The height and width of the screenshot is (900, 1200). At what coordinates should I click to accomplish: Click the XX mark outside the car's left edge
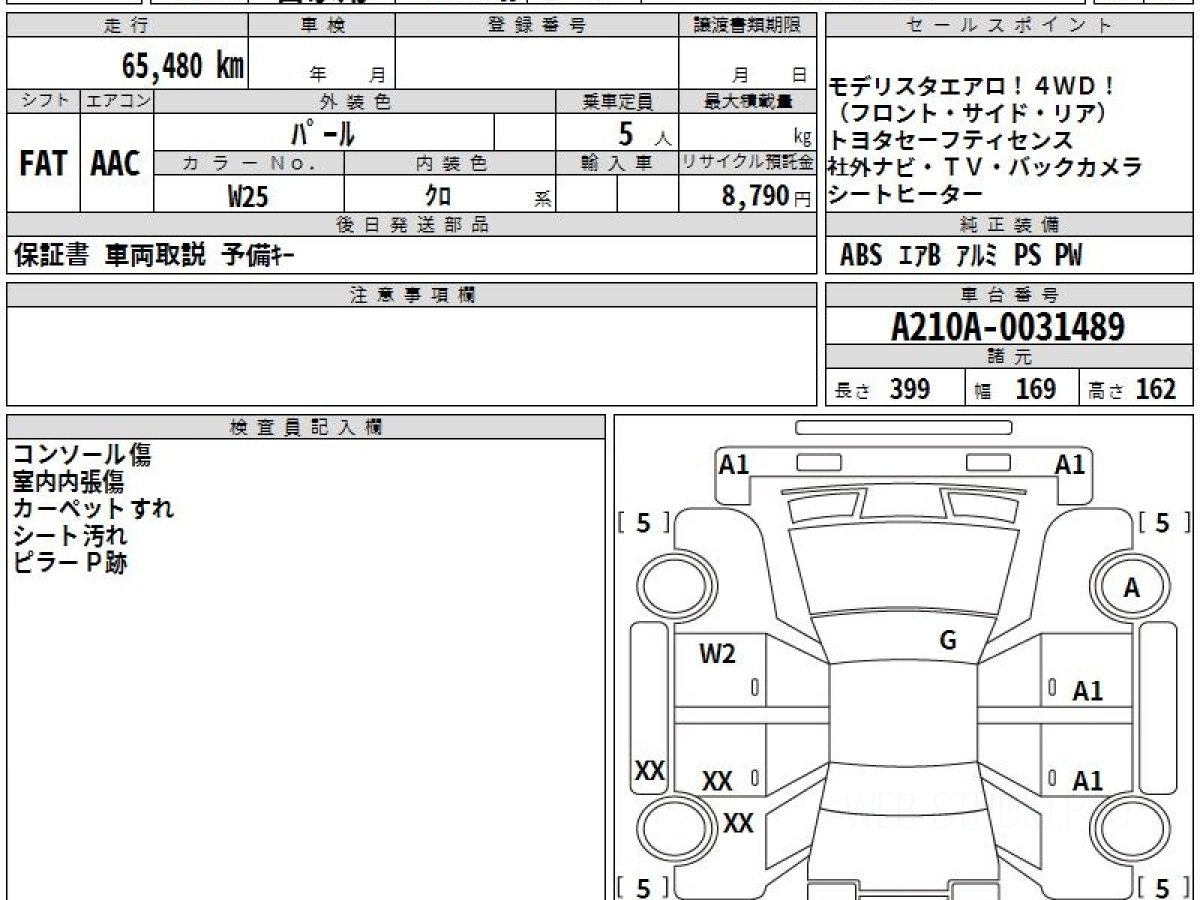tap(650, 771)
